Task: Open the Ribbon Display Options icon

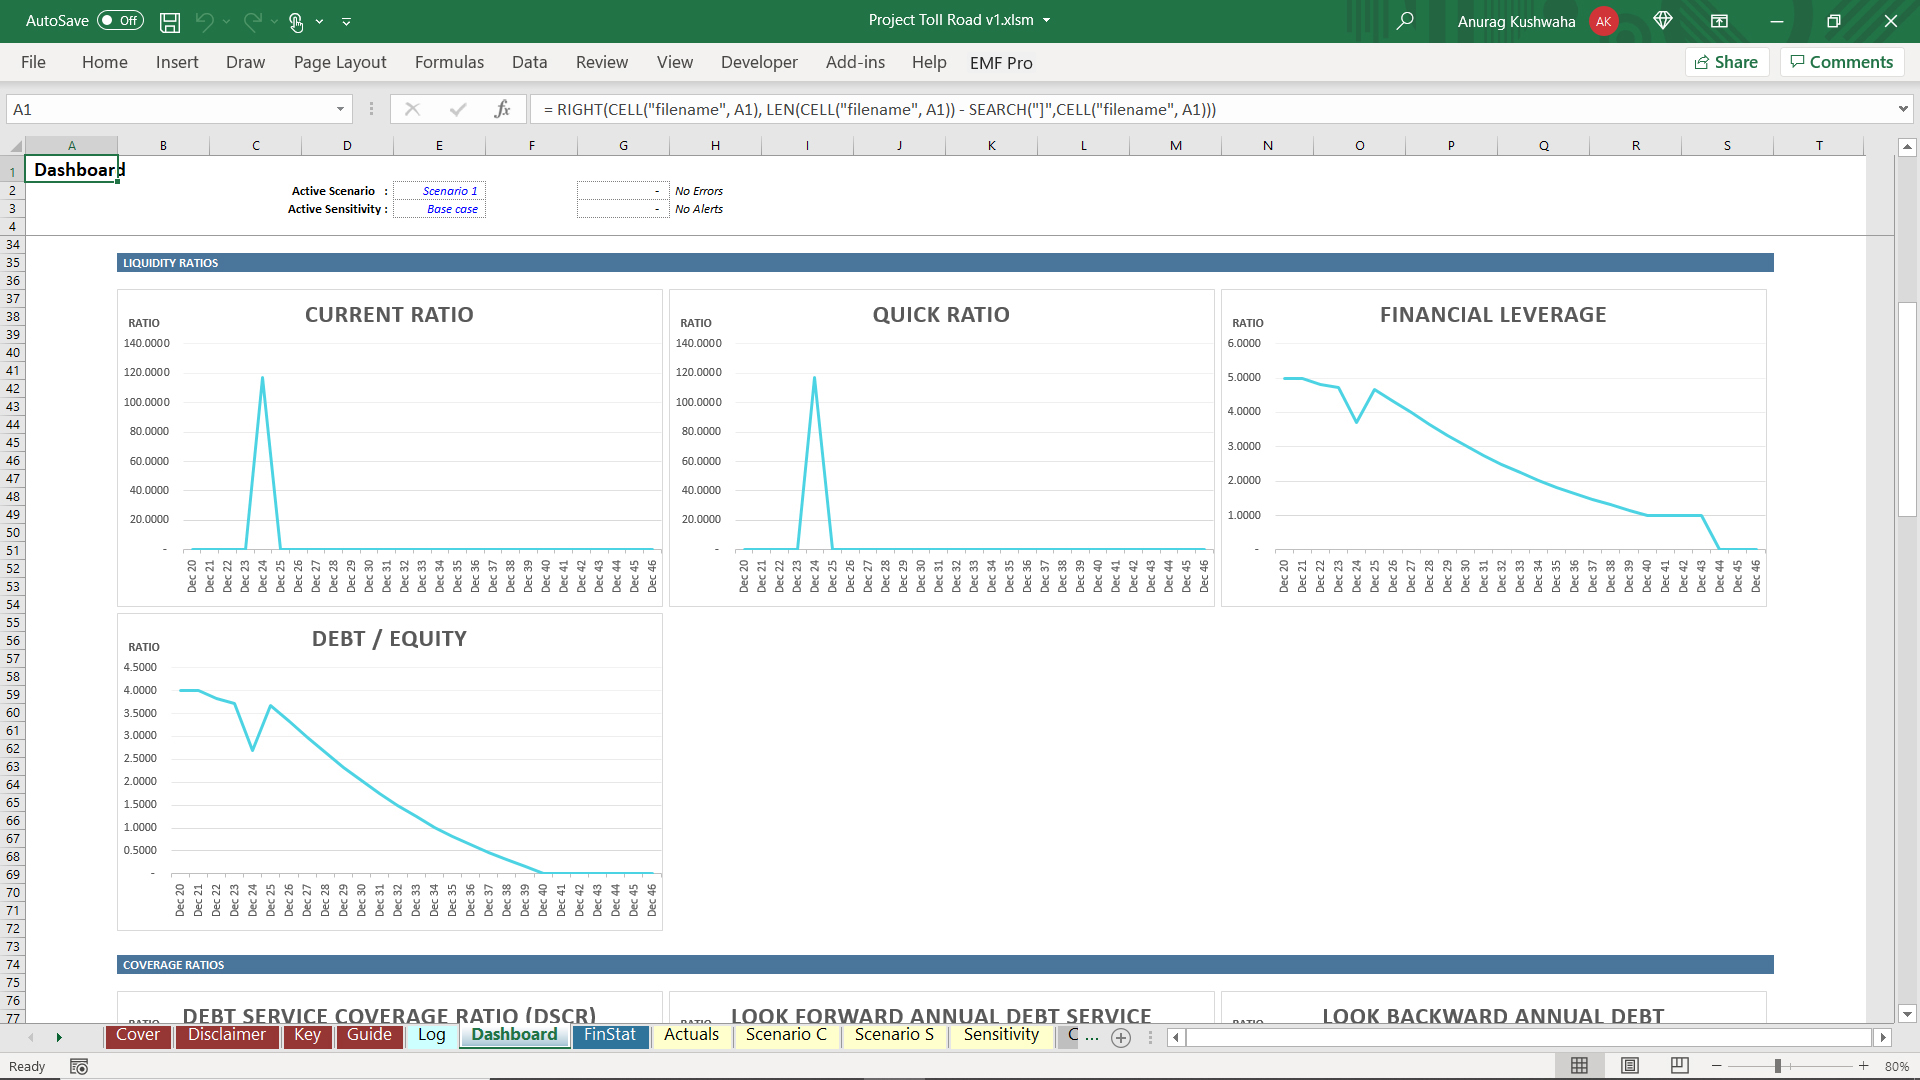Action: pos(1719,21)
